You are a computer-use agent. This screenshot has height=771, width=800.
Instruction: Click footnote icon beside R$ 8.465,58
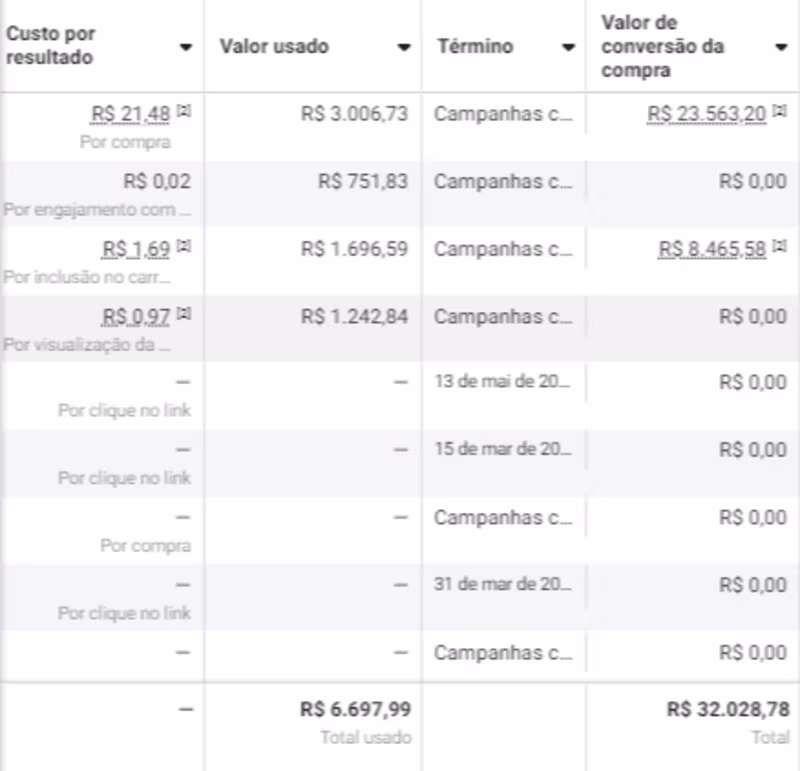click(780, 246)
